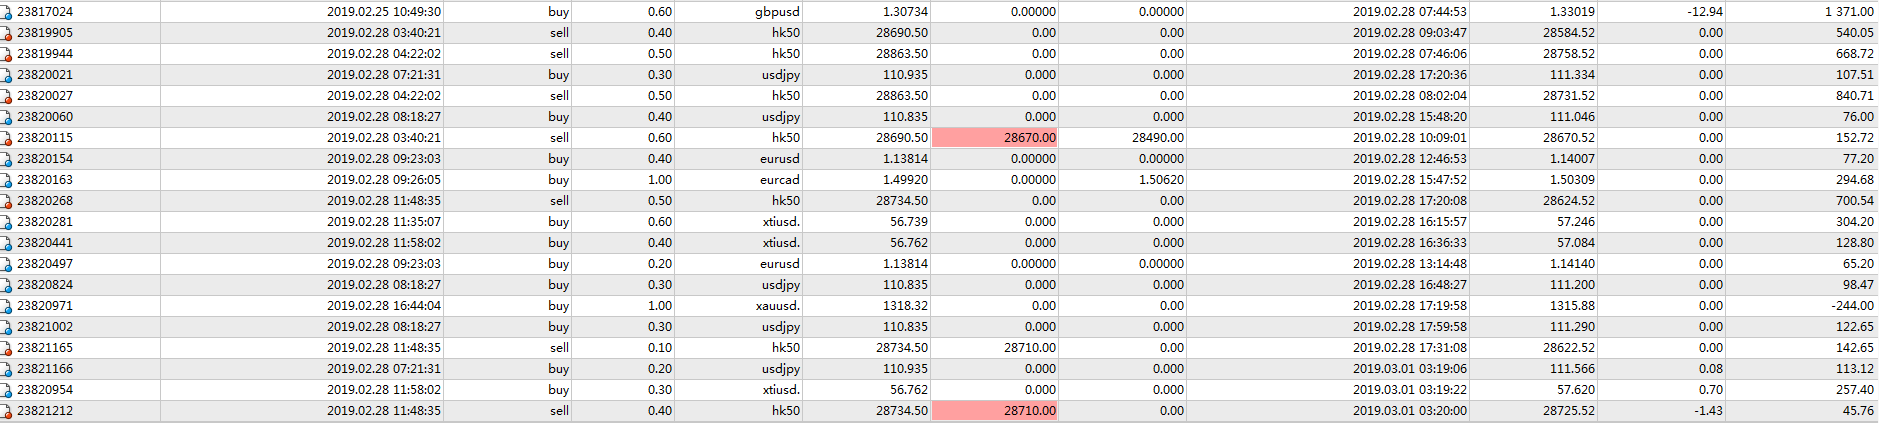Select the 1.50620 take profit value
Viewport: 1879px width, 423px height.
[1161, 180]
